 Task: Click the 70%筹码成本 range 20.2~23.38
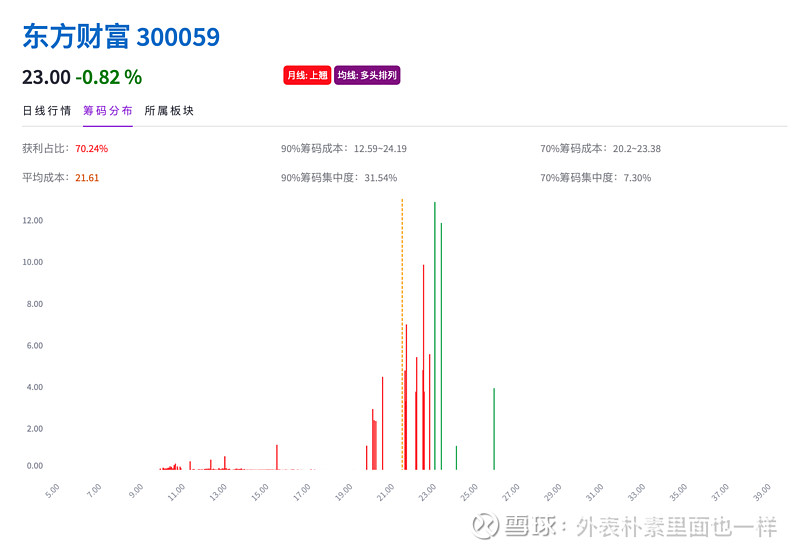point(637,148)
